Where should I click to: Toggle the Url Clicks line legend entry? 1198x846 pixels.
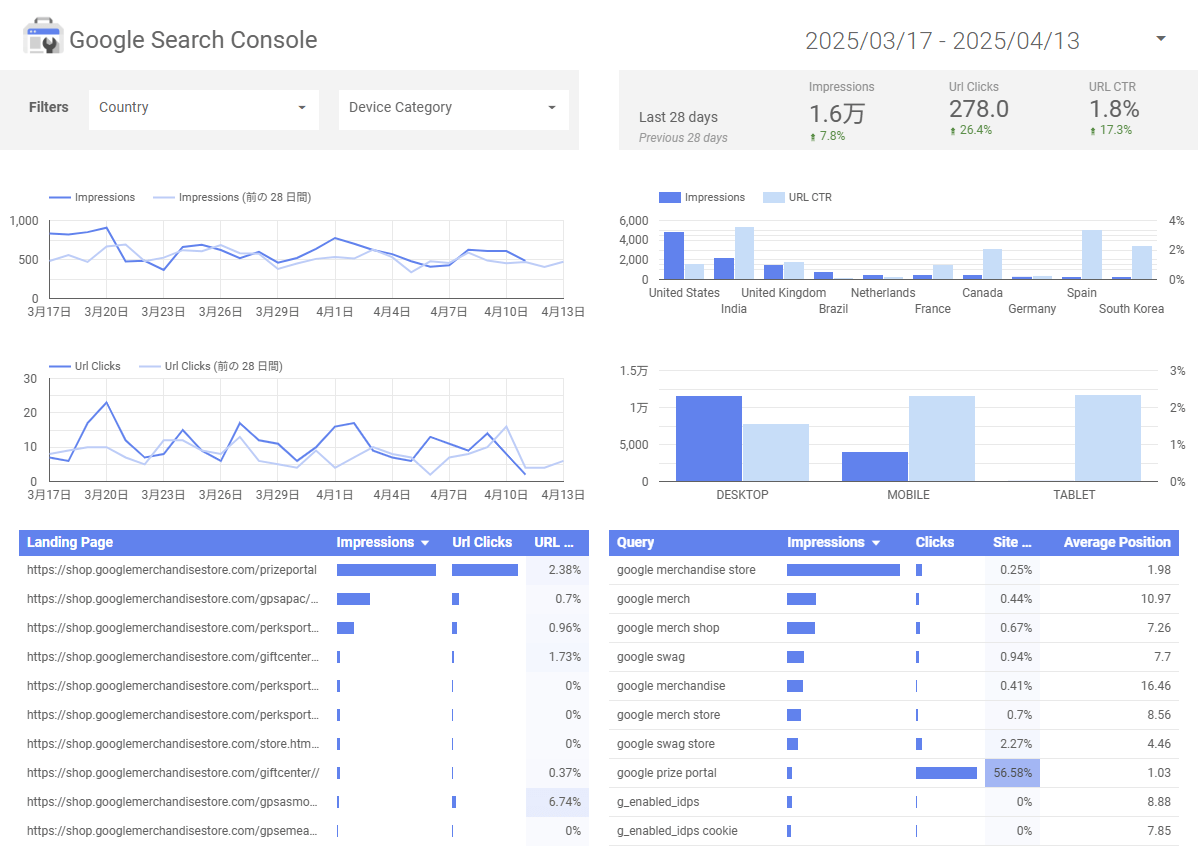[x=85, y=366]
